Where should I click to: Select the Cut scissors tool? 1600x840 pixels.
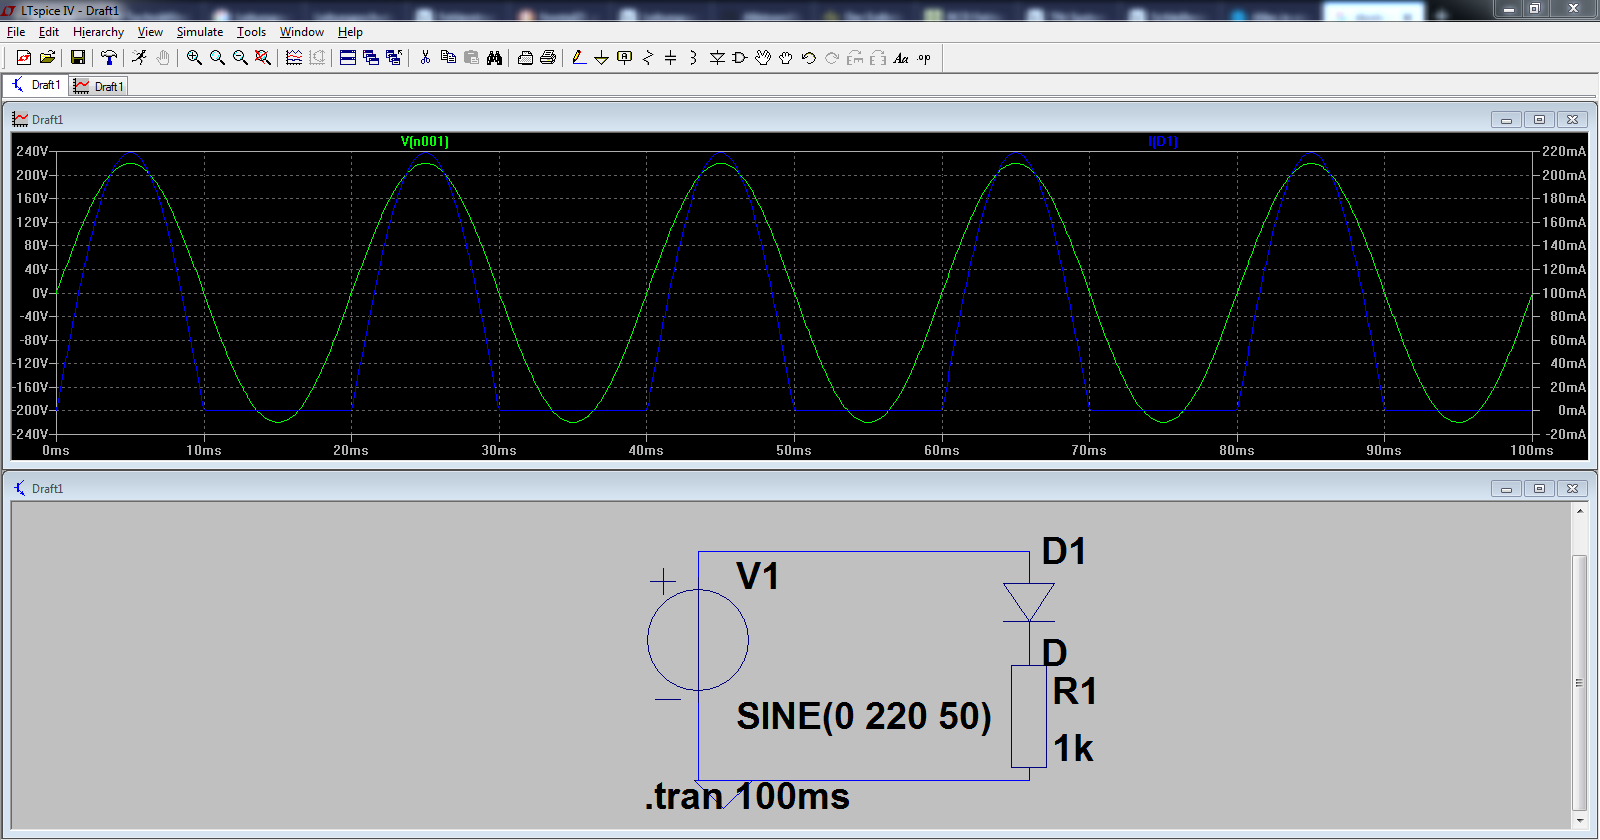click(x=425, y=58)
